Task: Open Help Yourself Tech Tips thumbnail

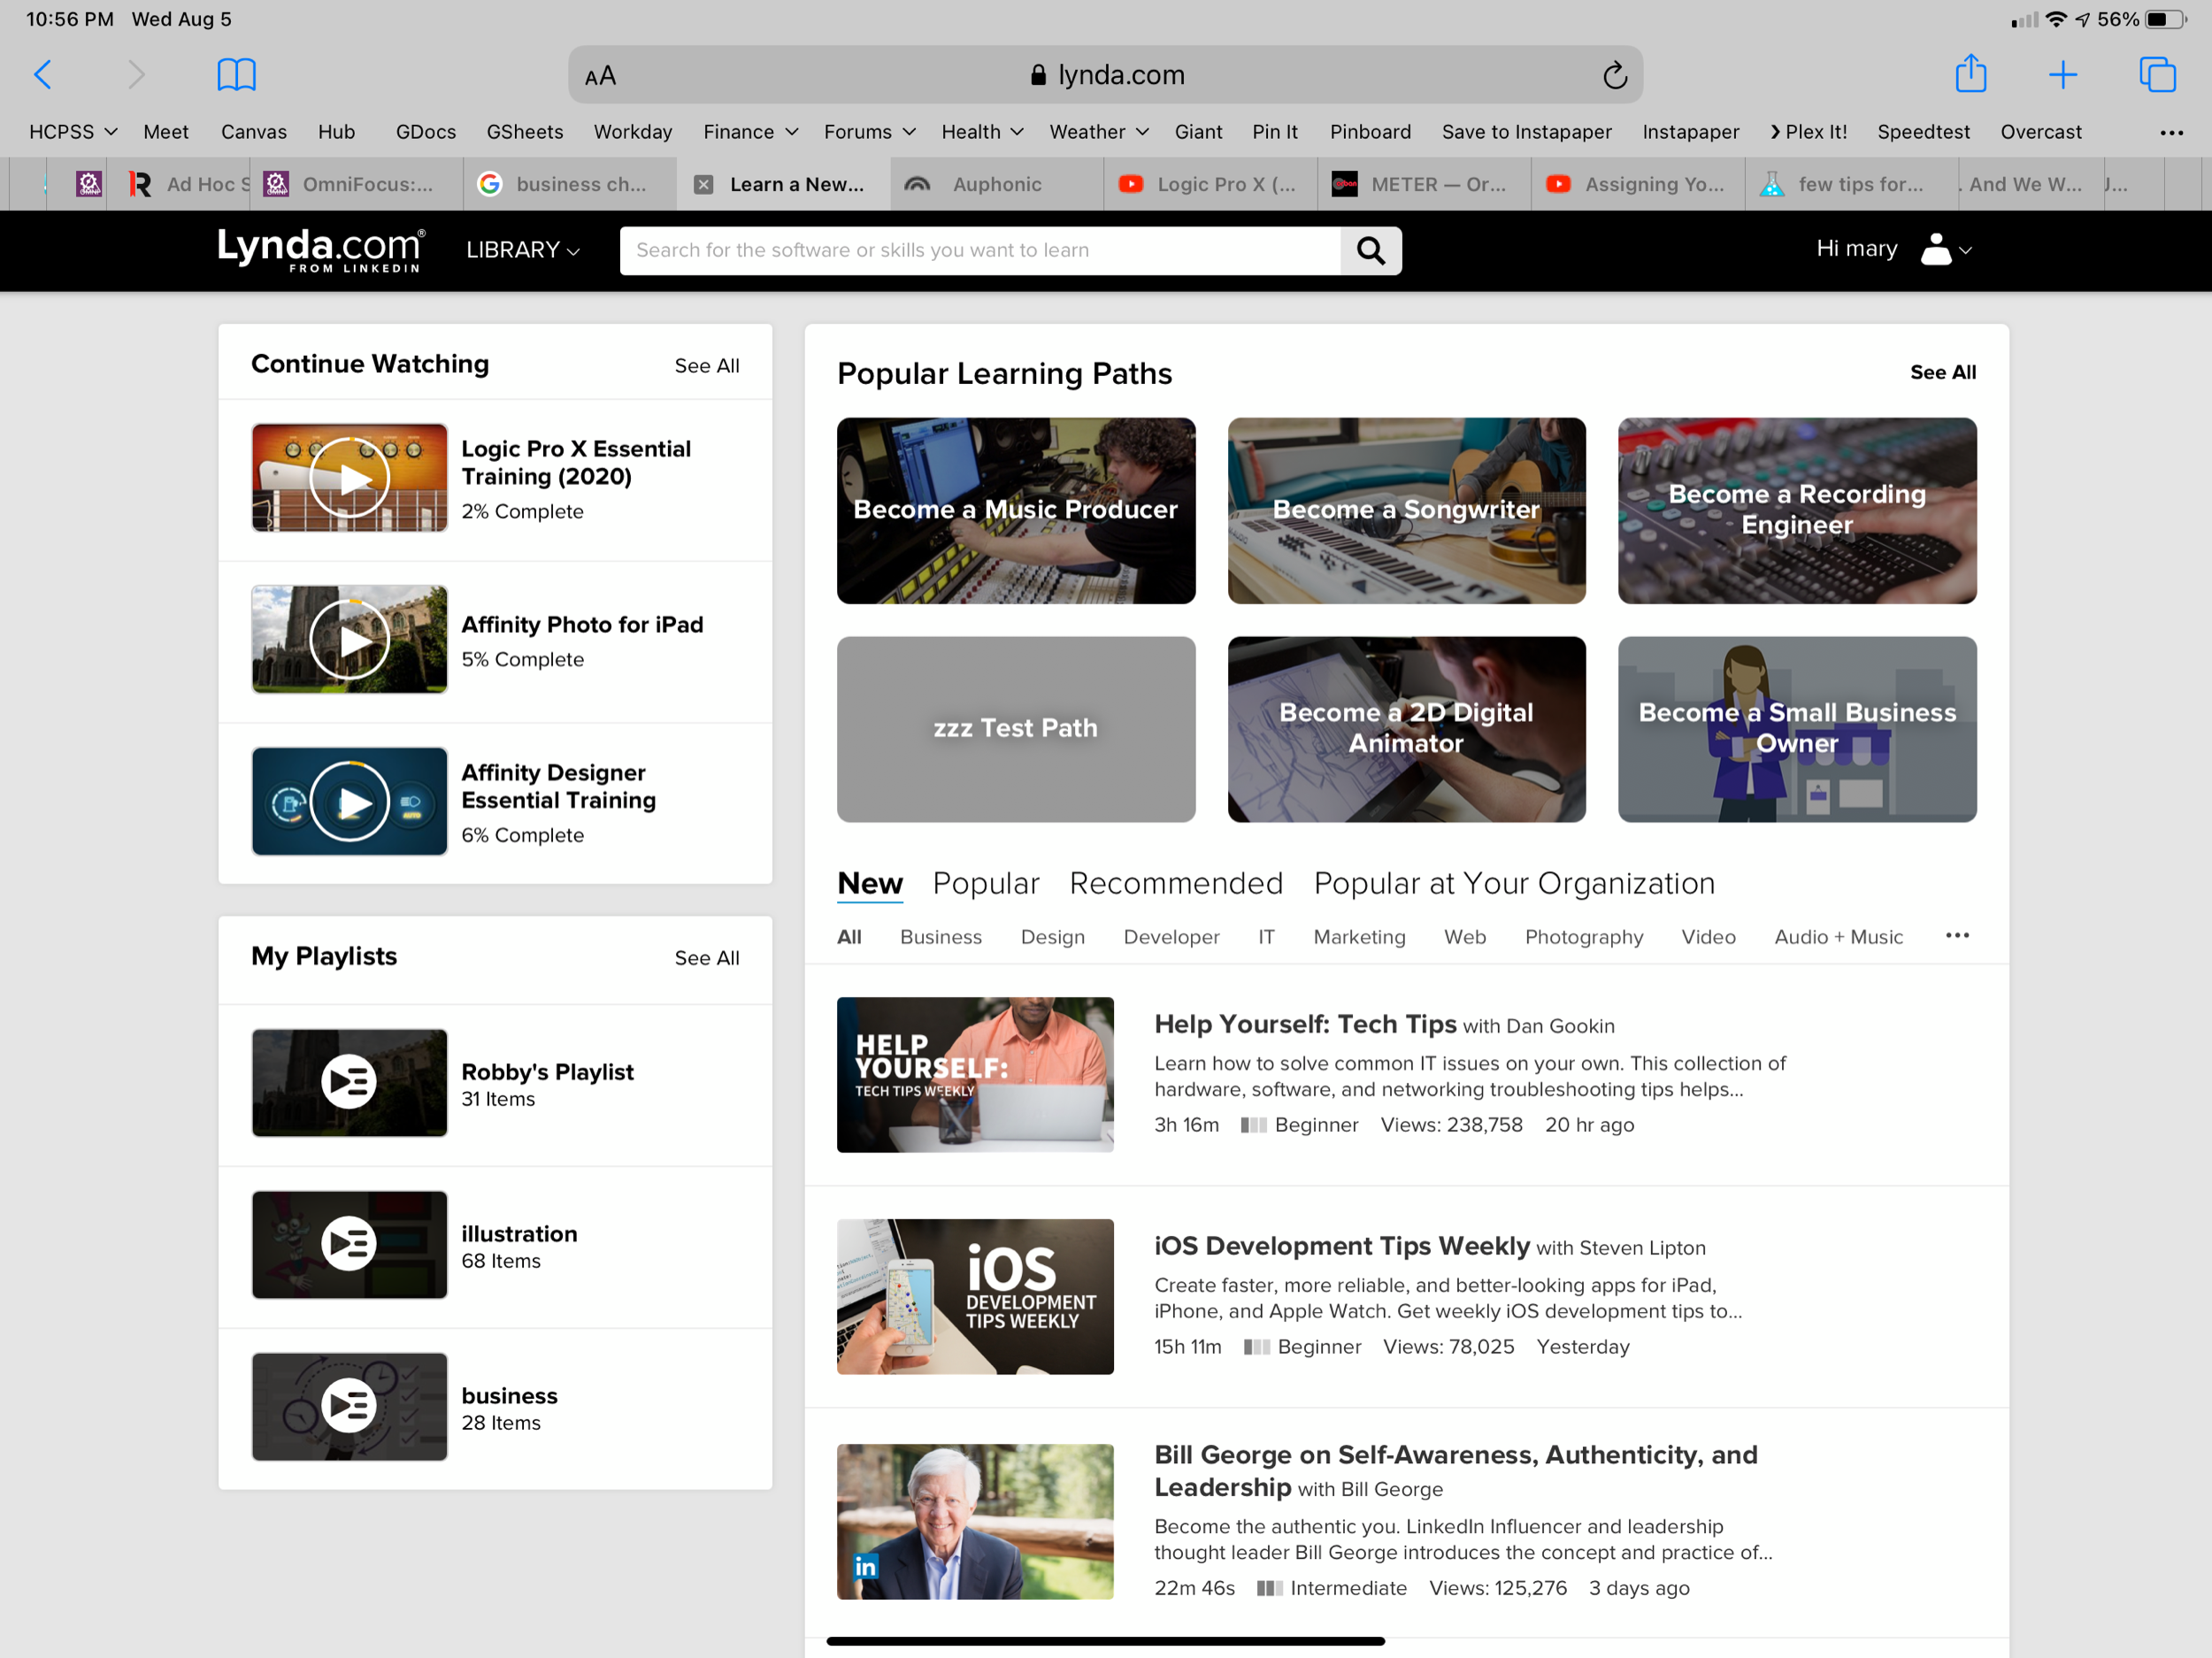Action: point(975,1074)
